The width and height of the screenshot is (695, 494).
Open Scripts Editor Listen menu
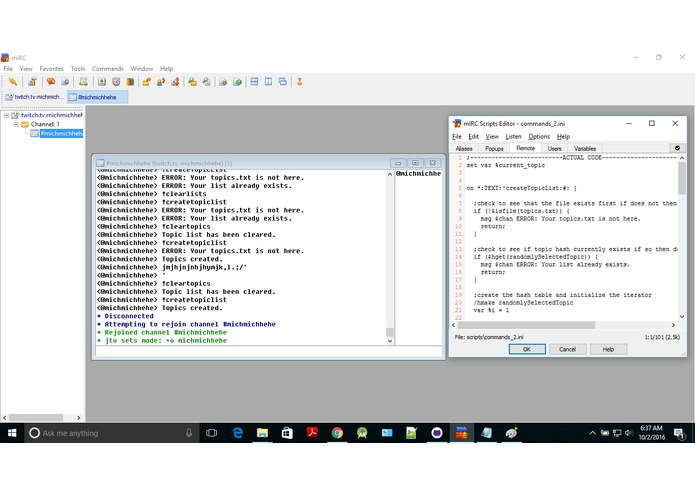tap(513, 136)
